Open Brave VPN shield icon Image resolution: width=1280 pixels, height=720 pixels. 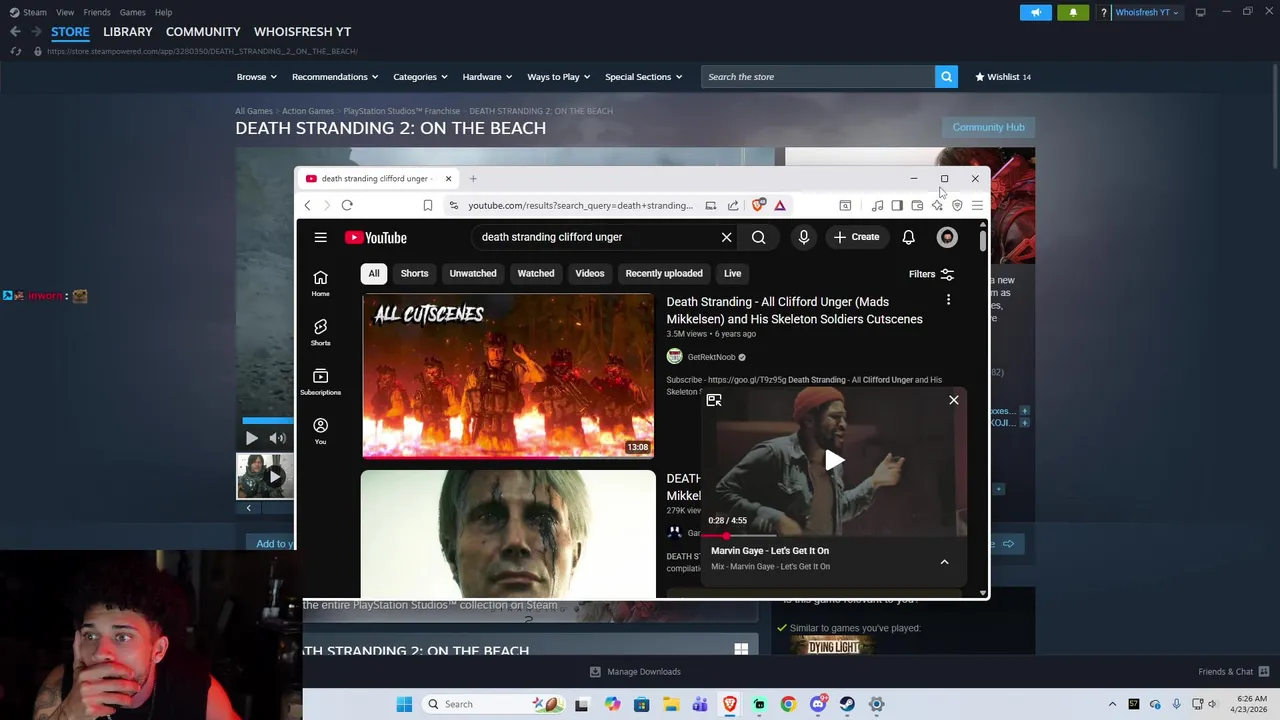click(x=957, y=205)
